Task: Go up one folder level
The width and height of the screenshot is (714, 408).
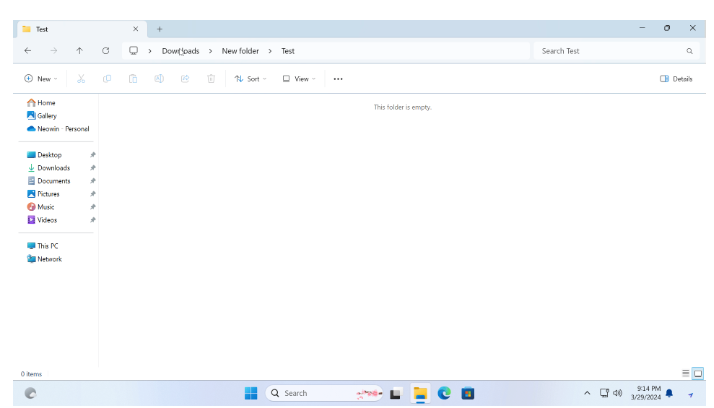Action: pyautogui.click(x=80, y=51)
